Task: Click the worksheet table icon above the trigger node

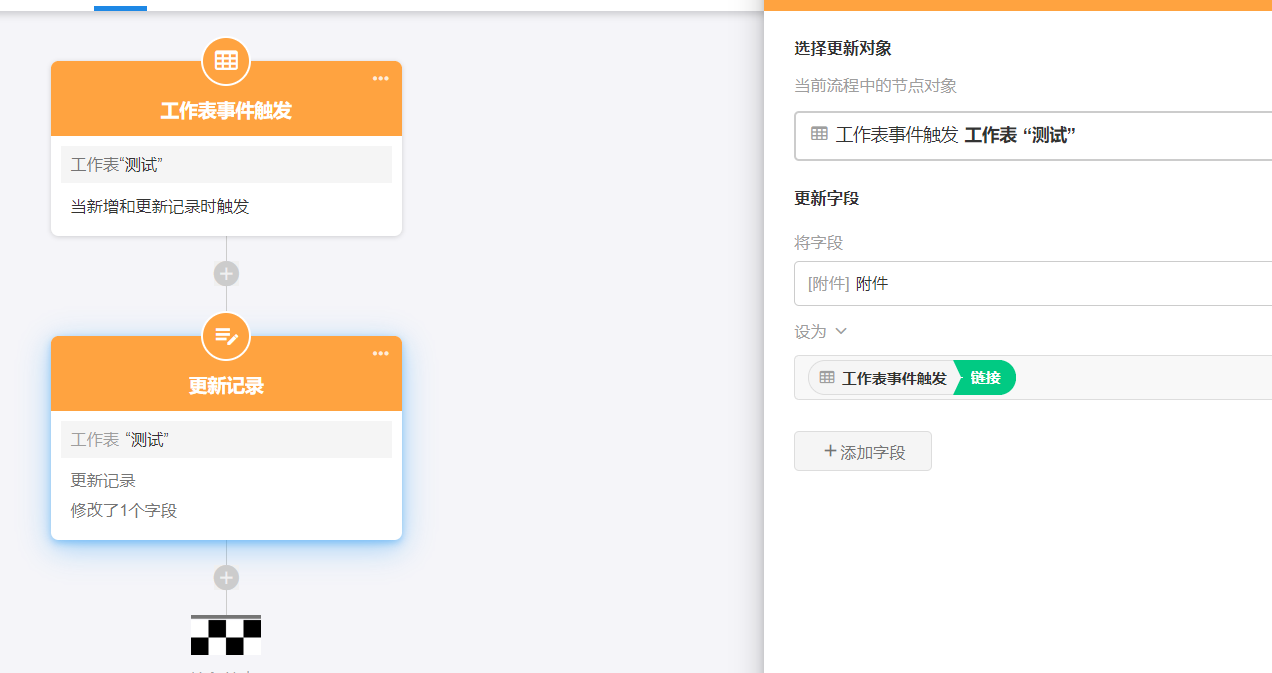Action: coord(226,61)
